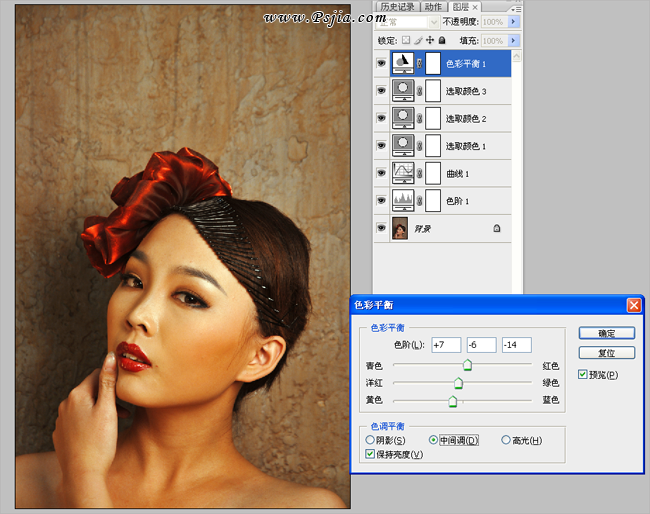The height and width of the screenshot is (514, 650).
Task: Click the lock all padlock icon
Action: [x=443, y=40]
